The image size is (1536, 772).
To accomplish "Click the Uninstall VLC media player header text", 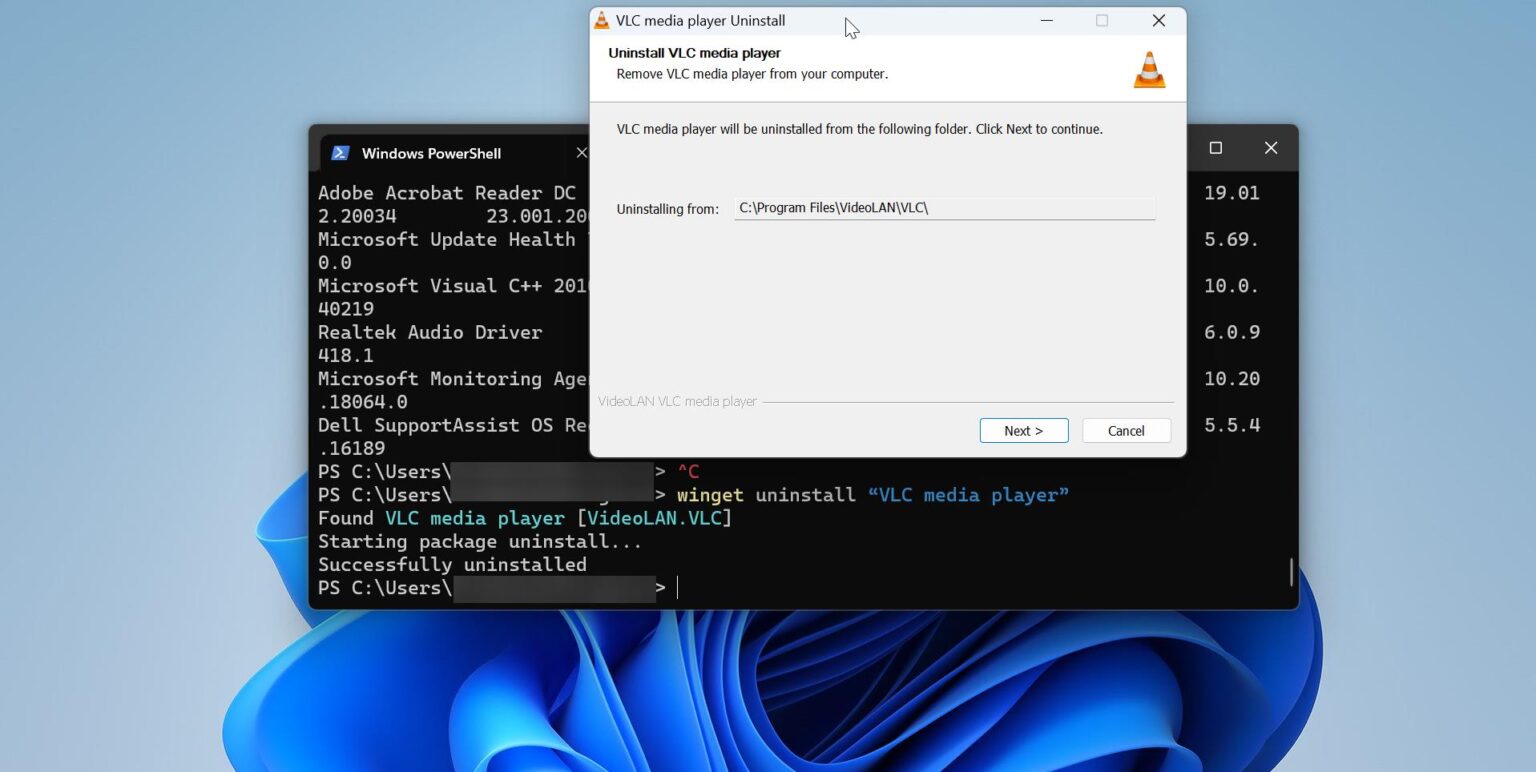I will (693, 52).
